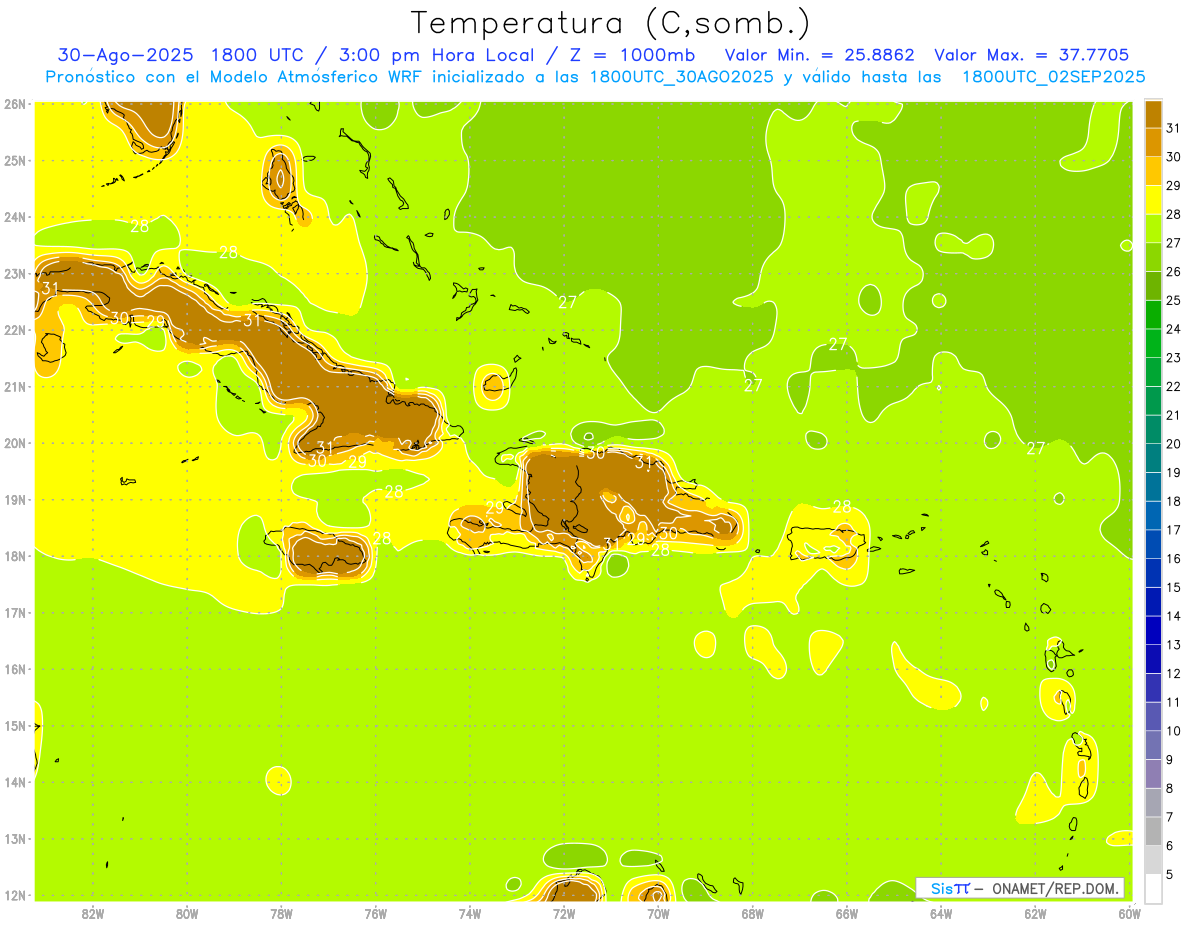
Task: Click the 62W longitude axis label
Action: click(1035, 913)
